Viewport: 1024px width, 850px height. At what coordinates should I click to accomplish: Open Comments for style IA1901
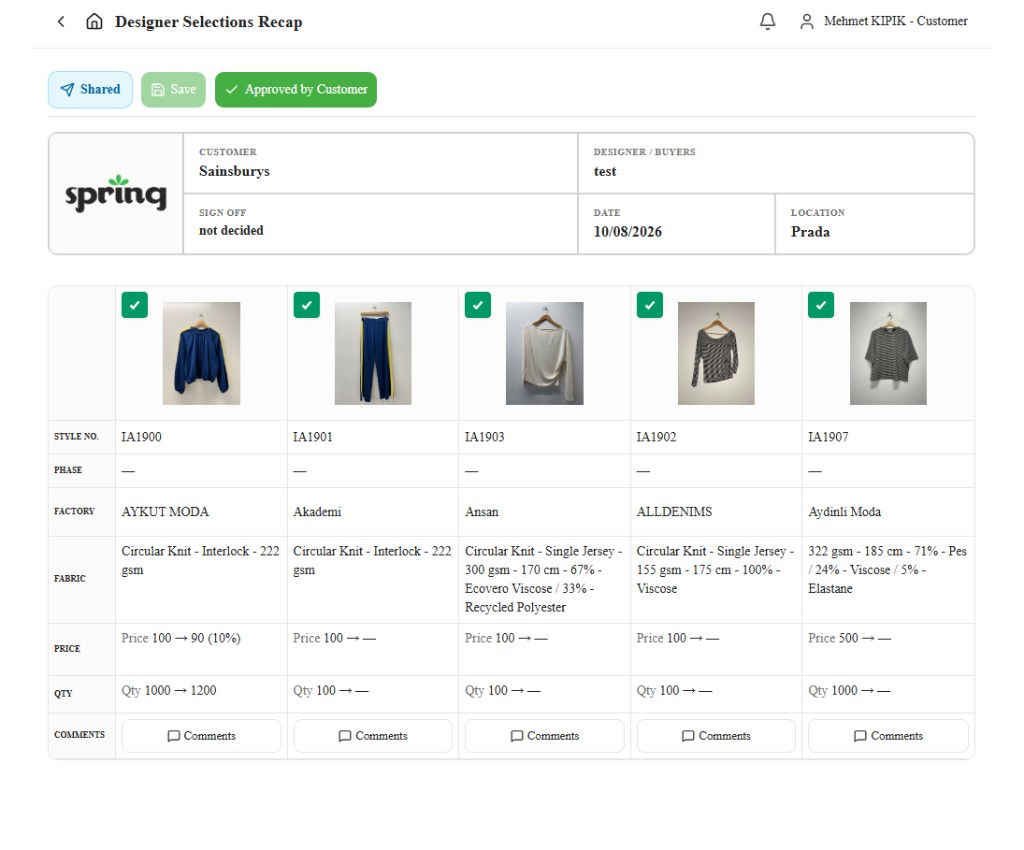coord(373,736)
